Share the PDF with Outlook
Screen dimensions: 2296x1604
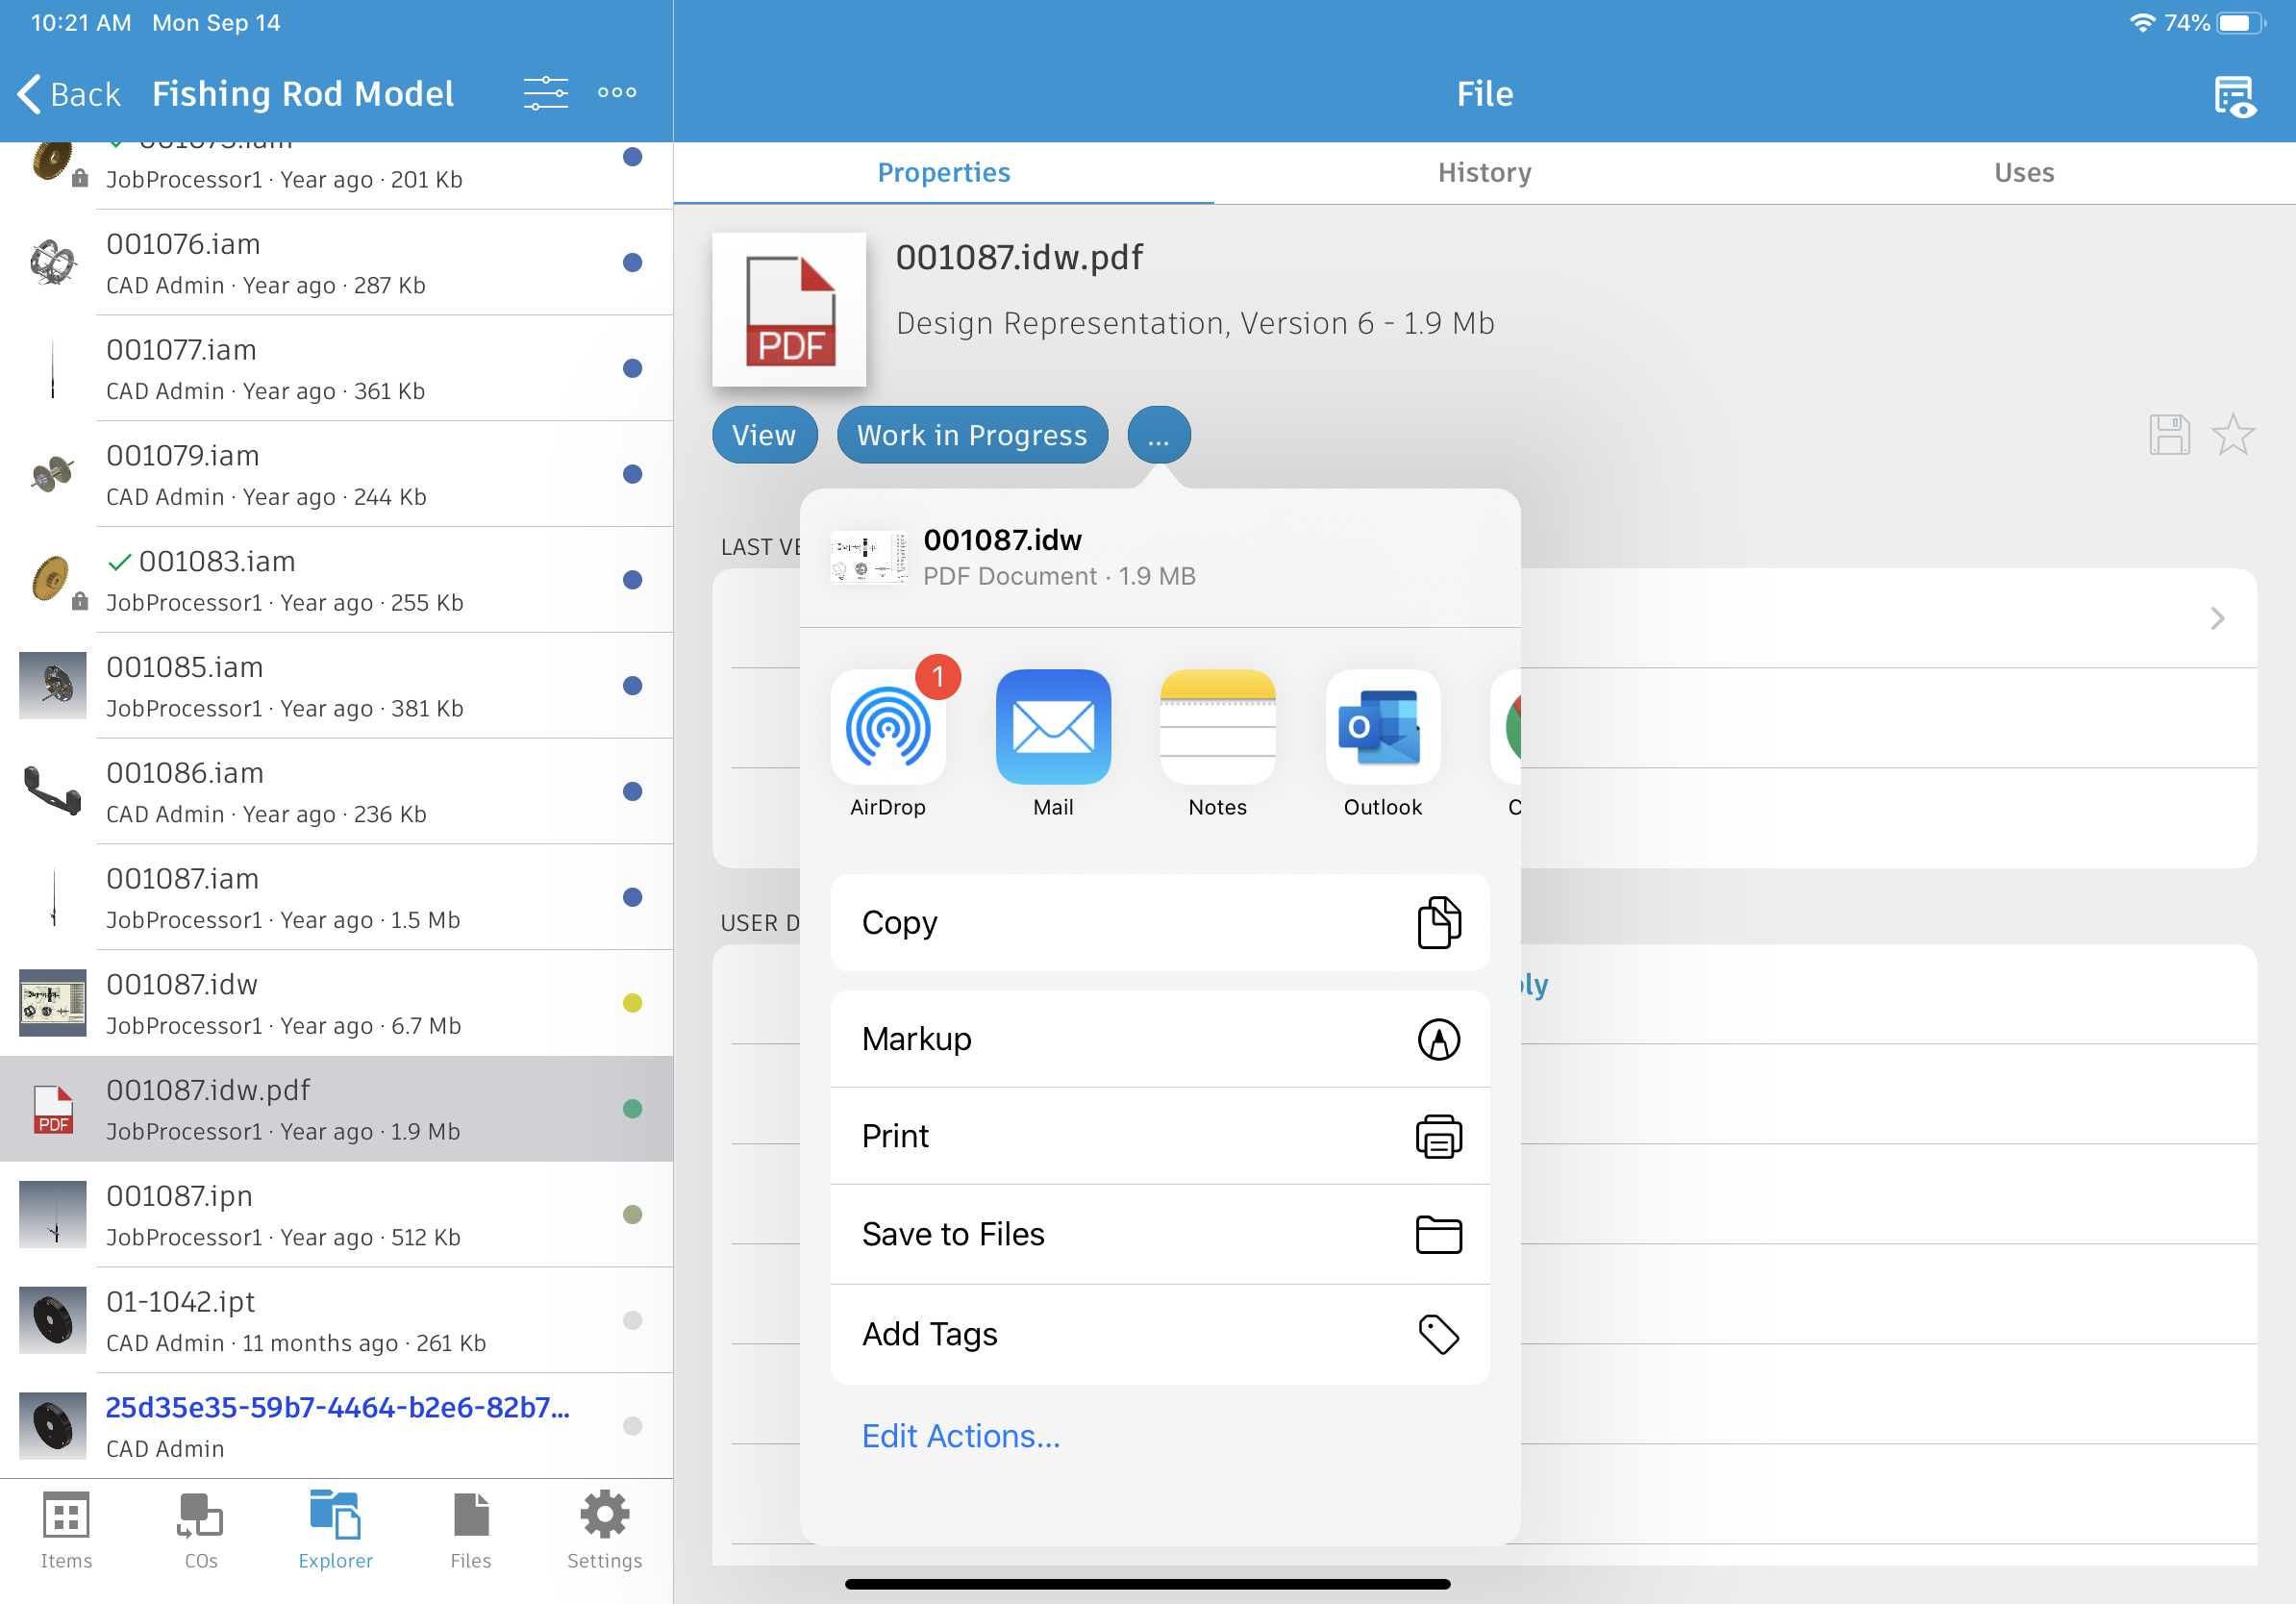(x=1381, y=729)
